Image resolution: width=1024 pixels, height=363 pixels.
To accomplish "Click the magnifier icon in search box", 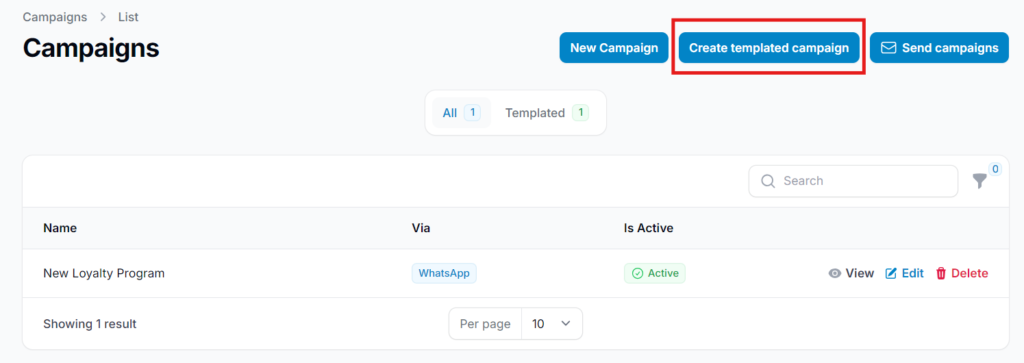I will tap(769, 181).
